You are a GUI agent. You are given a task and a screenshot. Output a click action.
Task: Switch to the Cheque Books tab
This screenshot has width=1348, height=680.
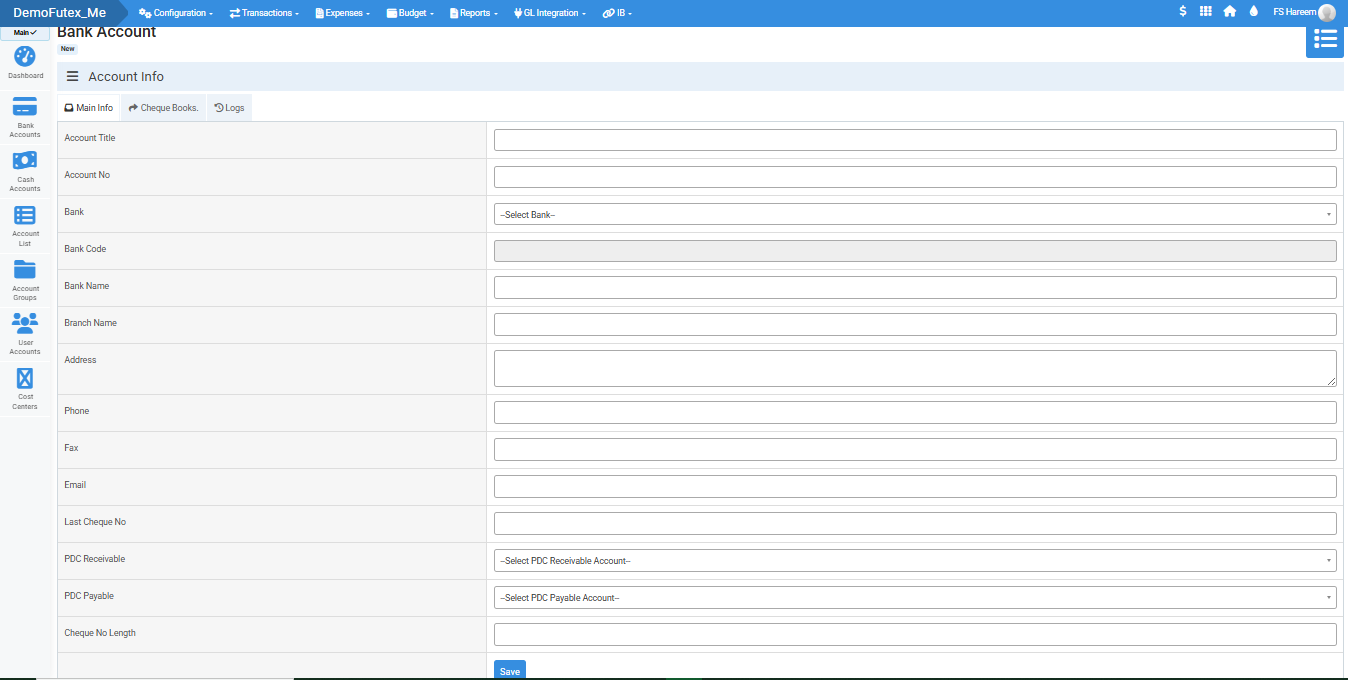tap(163, 108)
